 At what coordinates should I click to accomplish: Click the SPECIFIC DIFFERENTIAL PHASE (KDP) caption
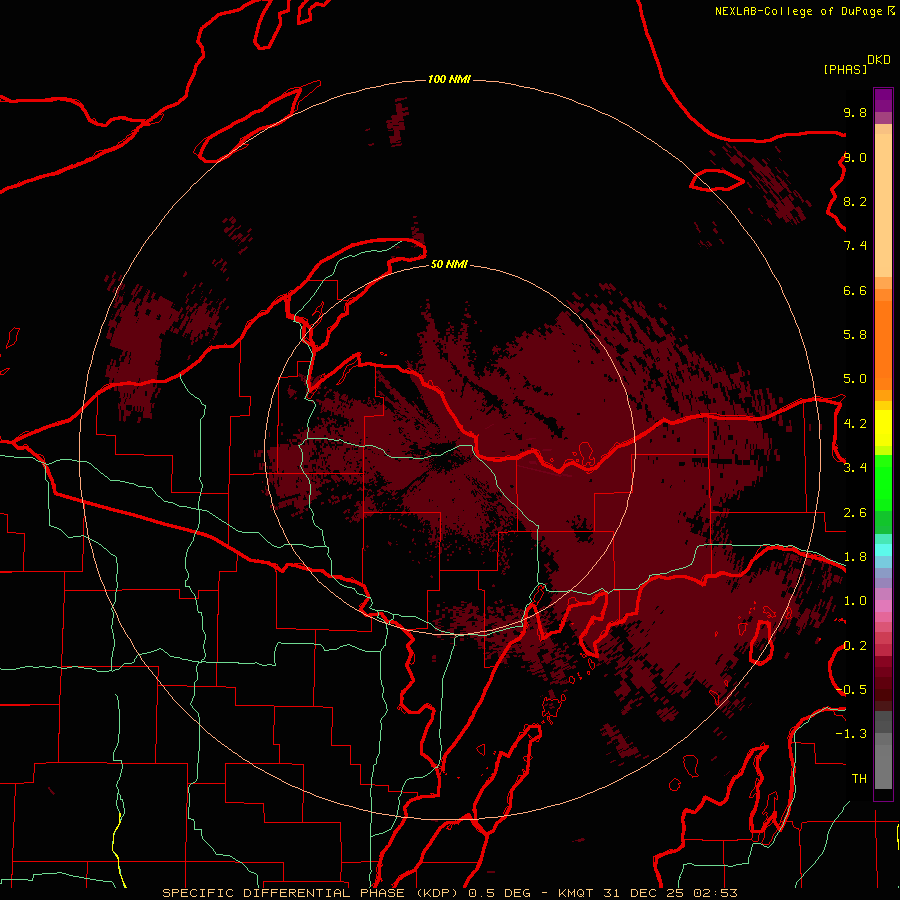pos(309,893)
